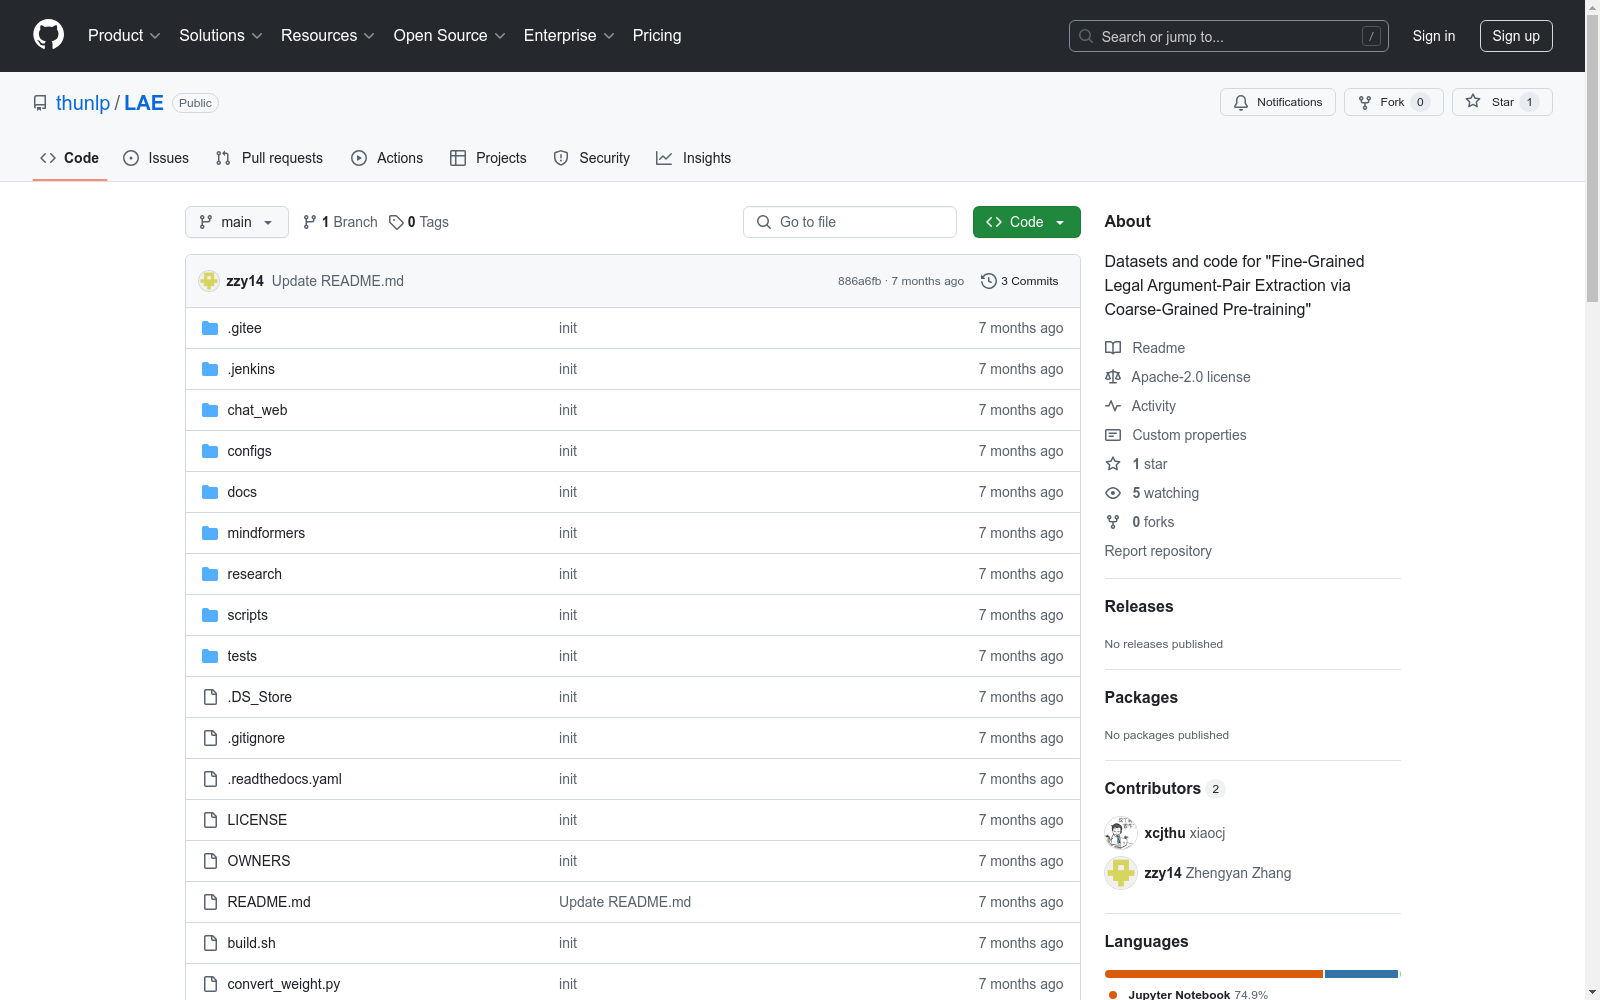Click the Sign up button
The height and width of the screenshot is (1000, 1600).
(x=1516, y=36)
